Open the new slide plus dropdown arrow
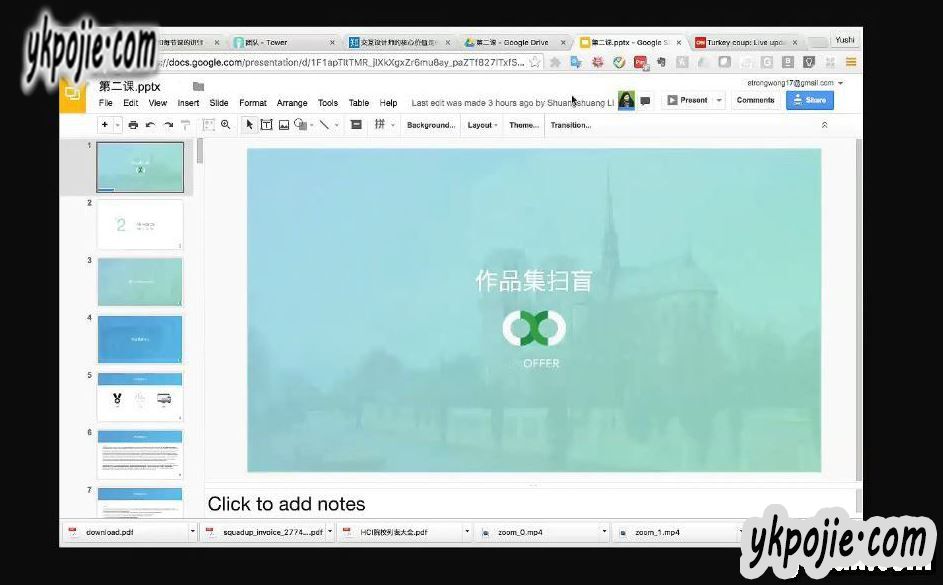 (x=117, y=125)
